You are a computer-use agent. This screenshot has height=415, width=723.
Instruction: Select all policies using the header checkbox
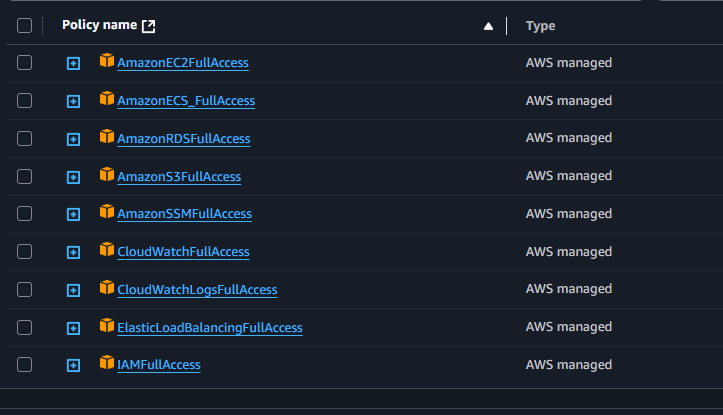click(x=25, y=26)
